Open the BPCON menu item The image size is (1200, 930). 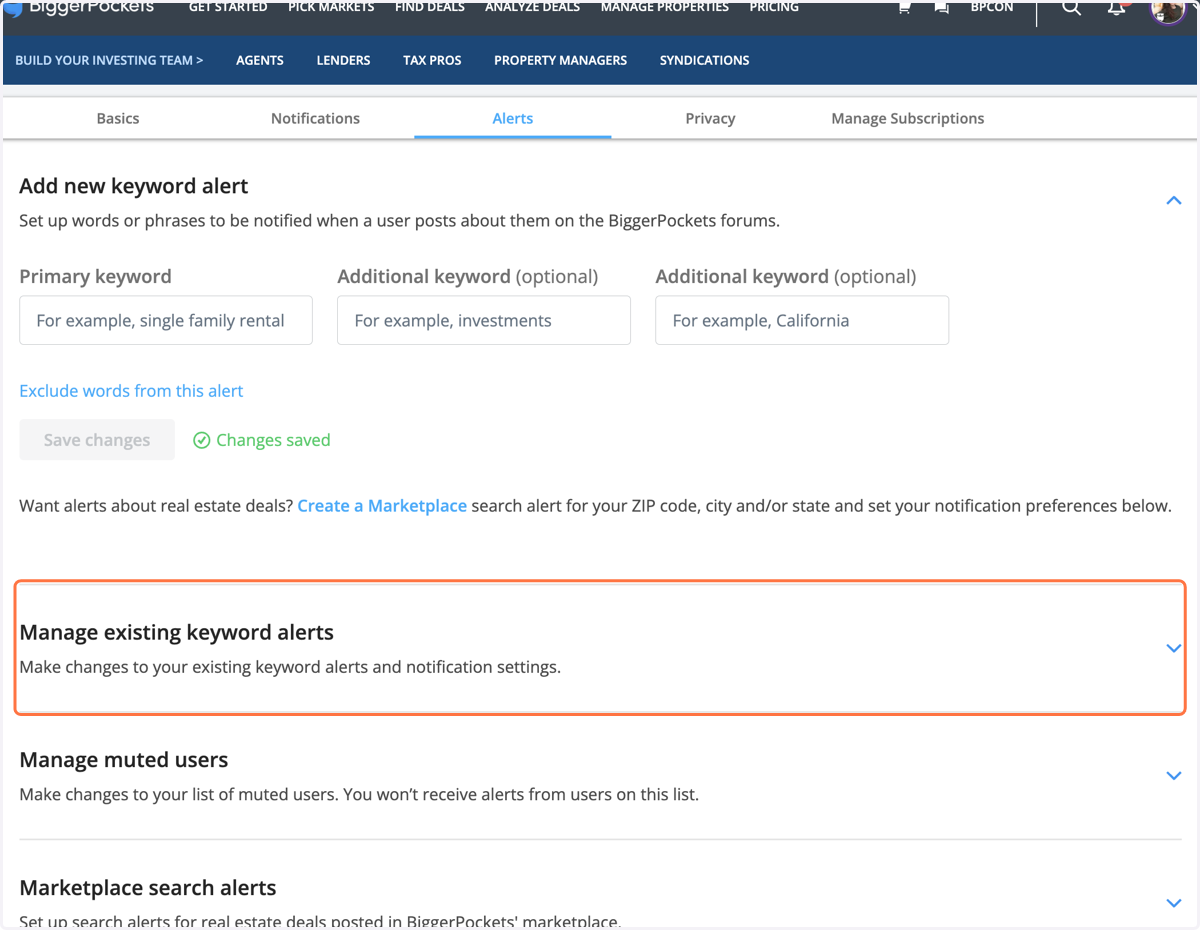992,7
